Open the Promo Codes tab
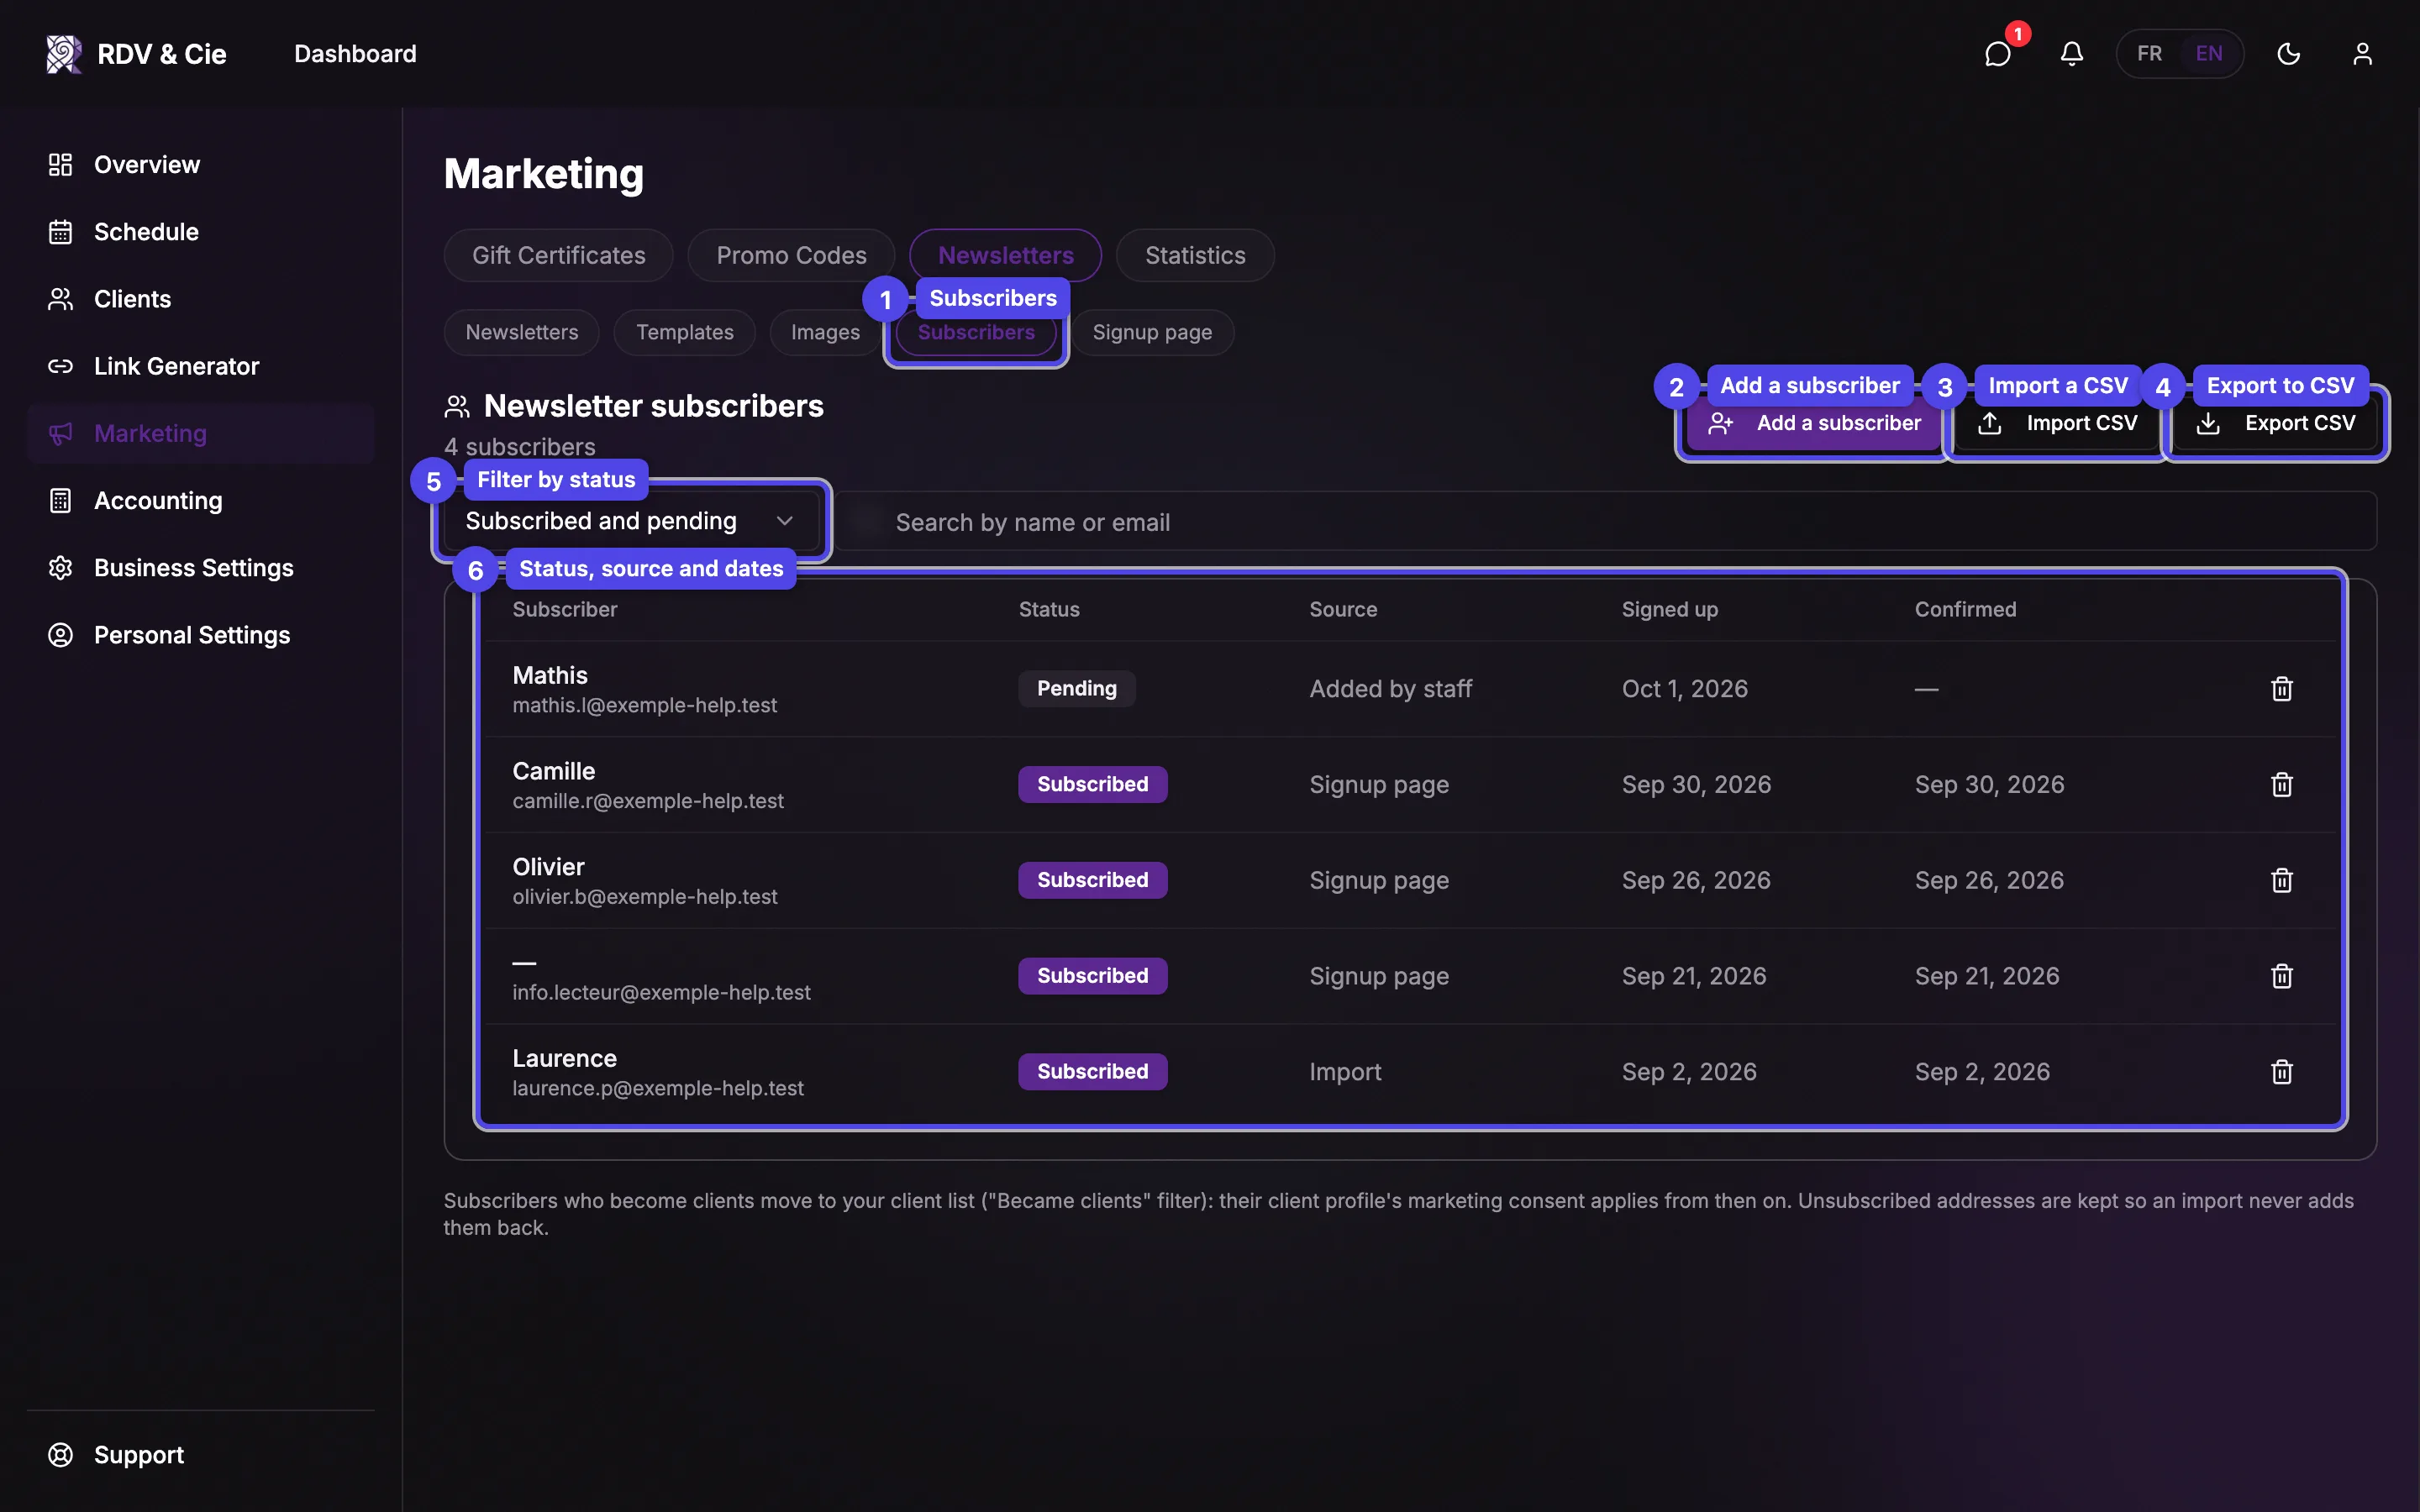2420x1512 pixels. click(791, 255)
